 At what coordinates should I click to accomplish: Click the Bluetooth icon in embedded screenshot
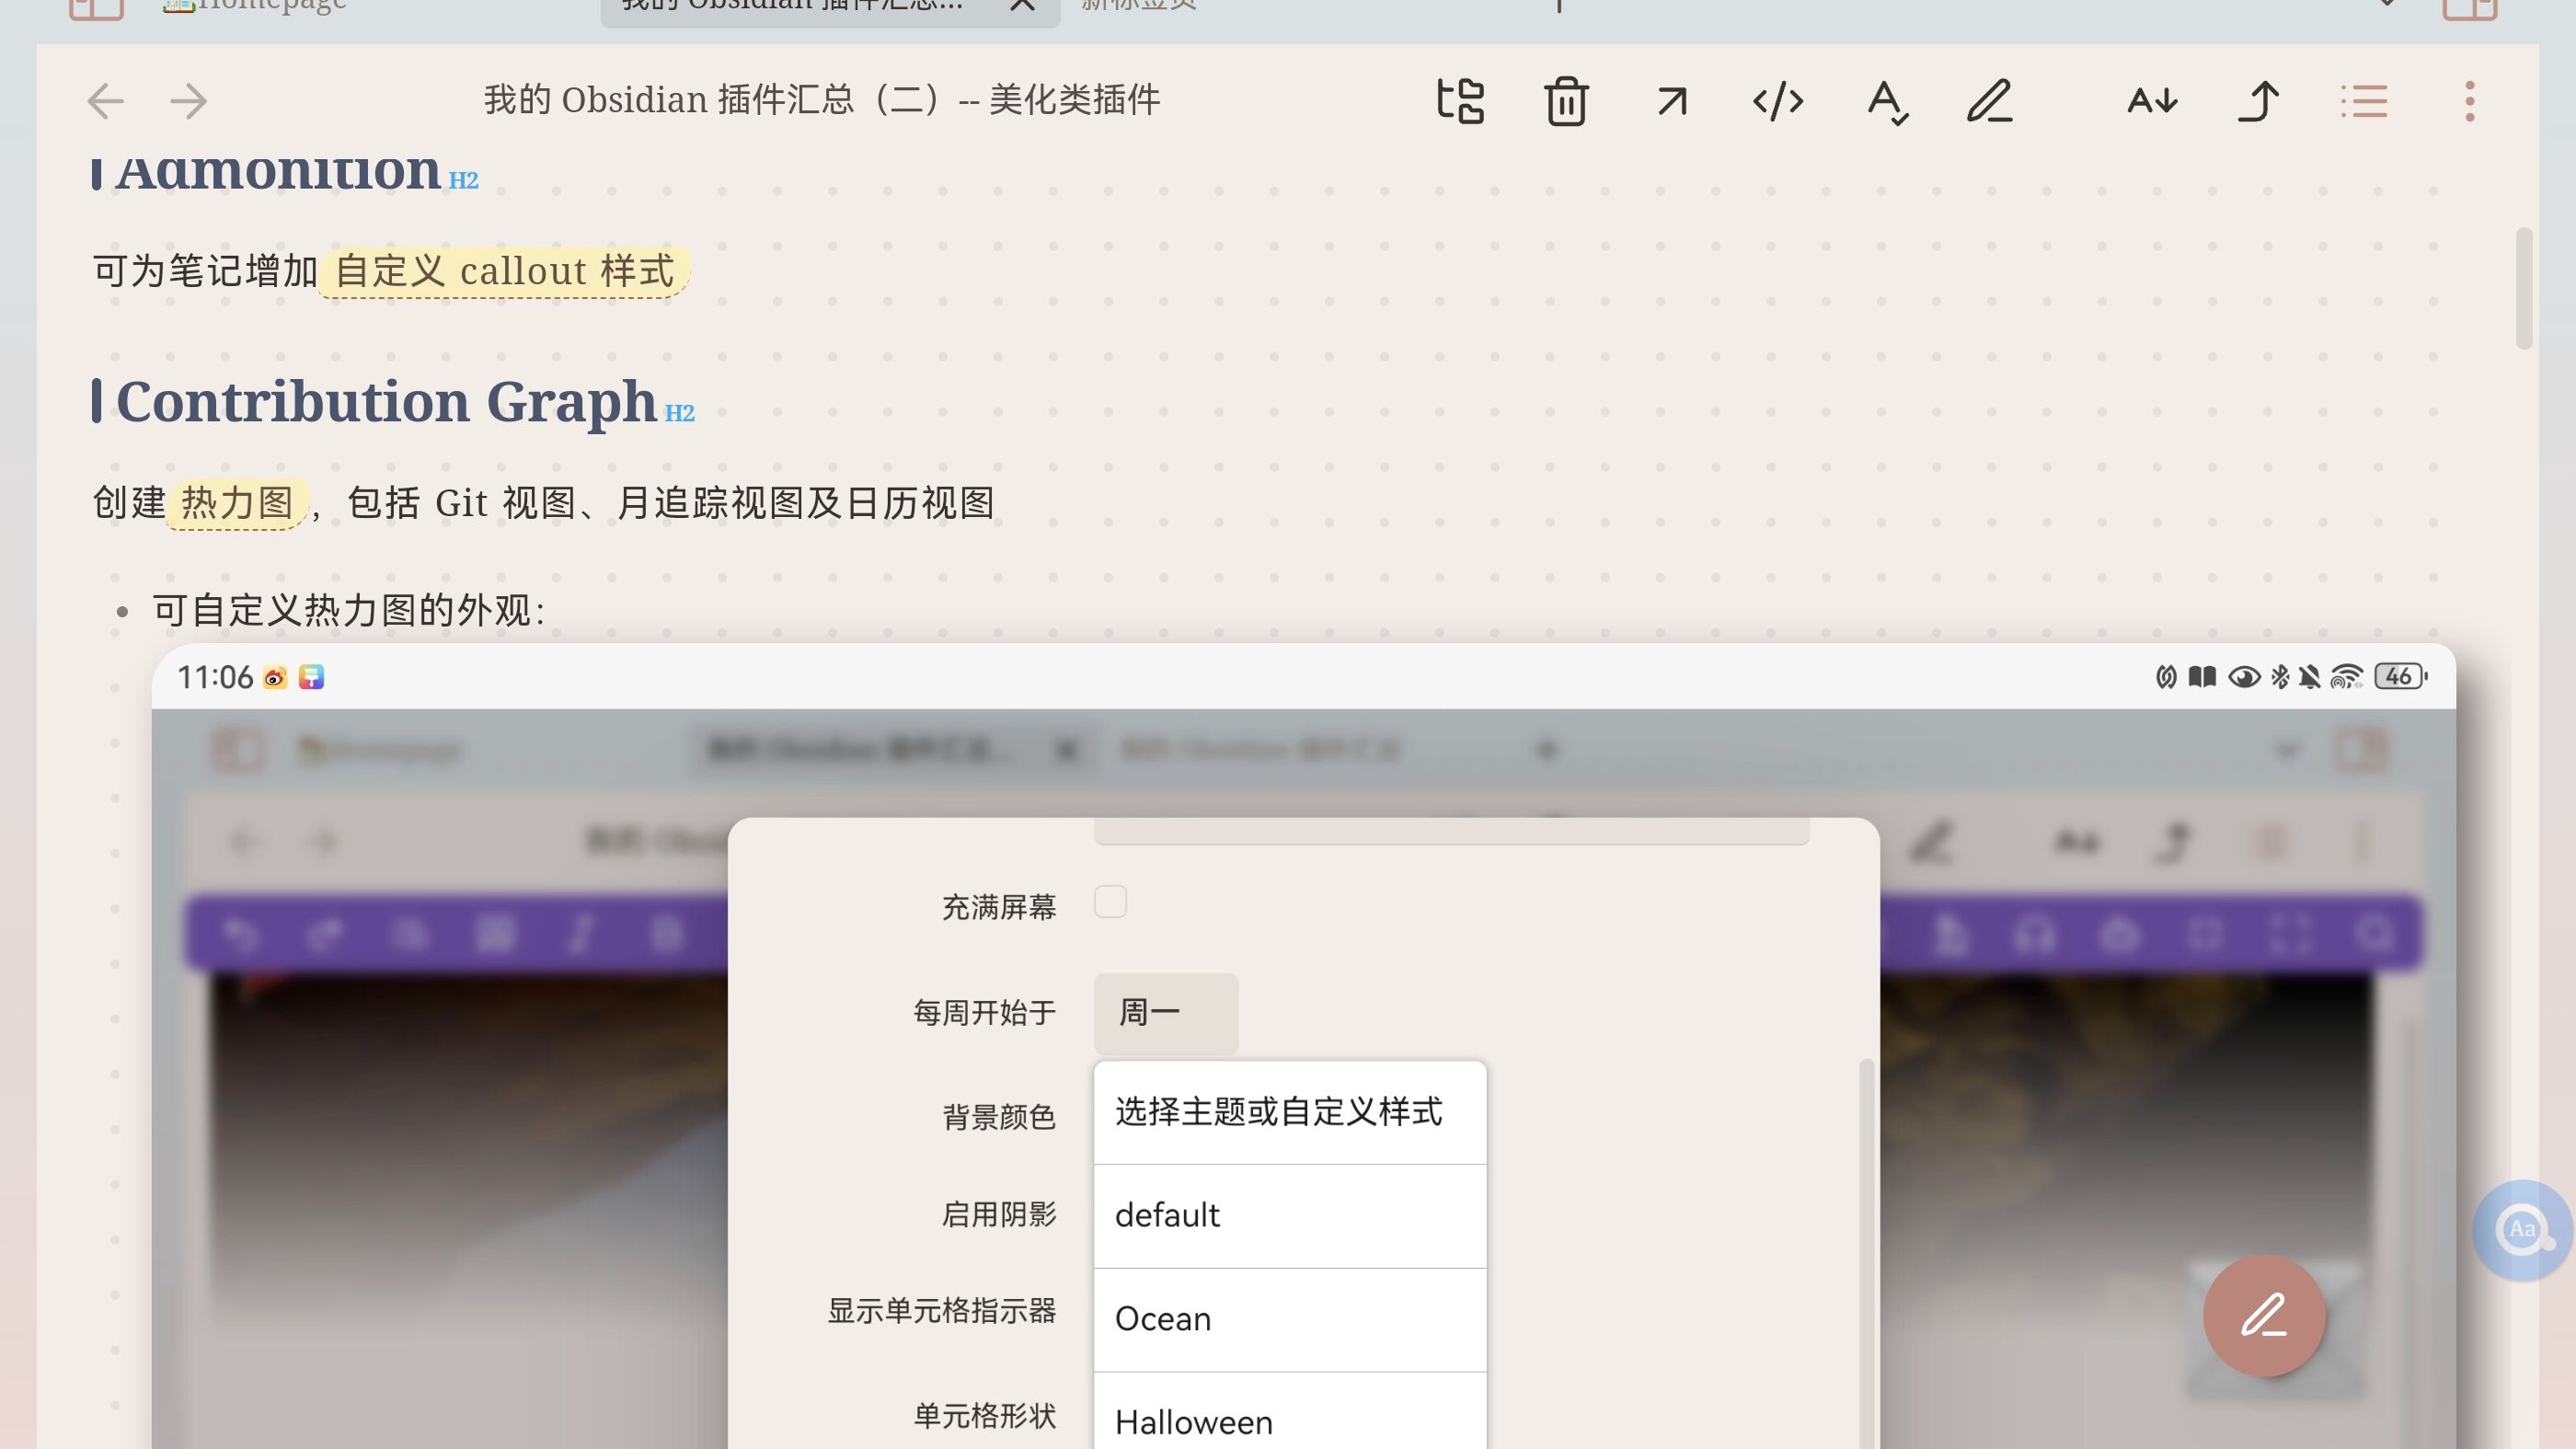(2280, 677)
